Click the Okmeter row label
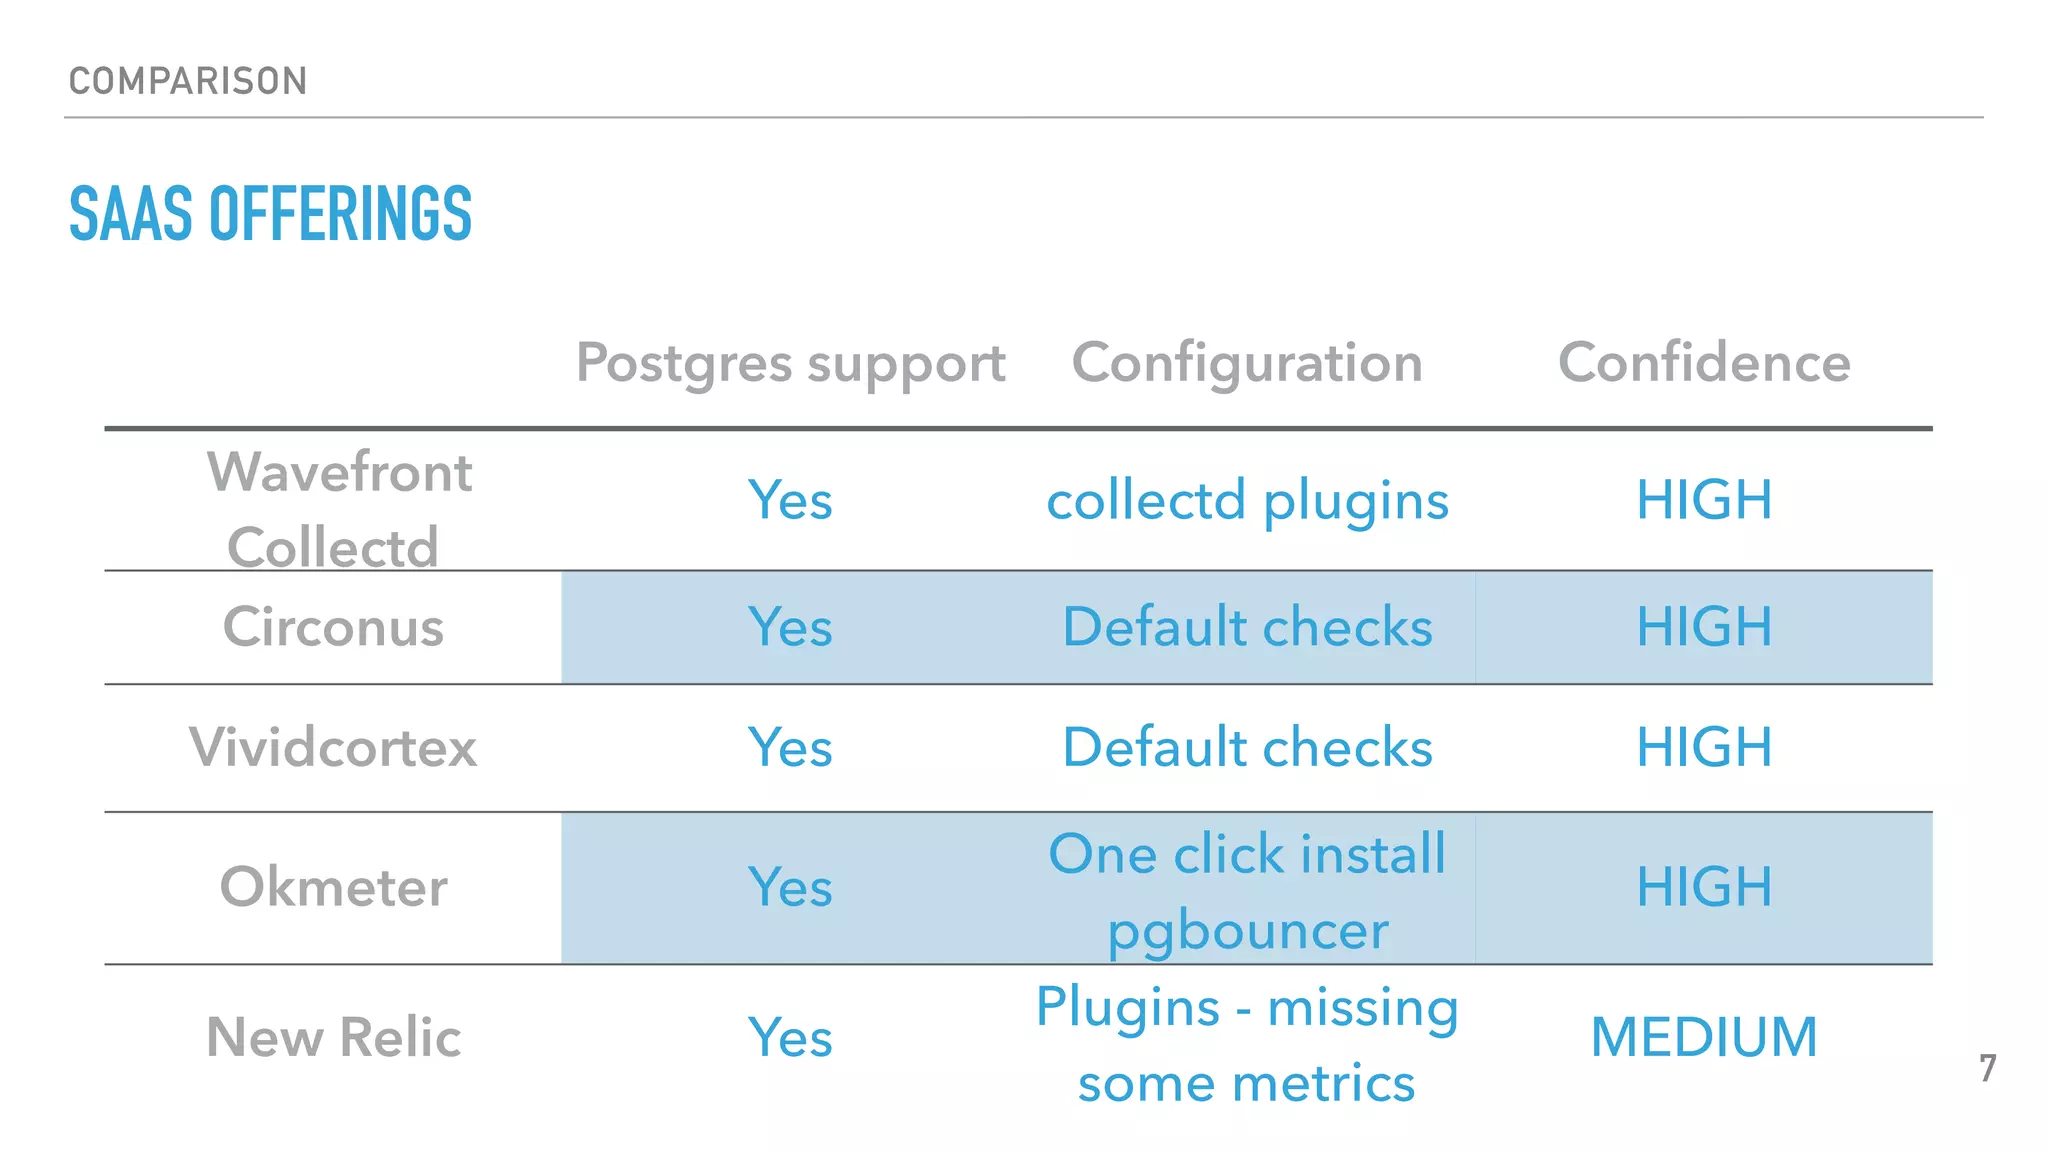Viewport: 2048px width, 1152px height. click(333, 887)
